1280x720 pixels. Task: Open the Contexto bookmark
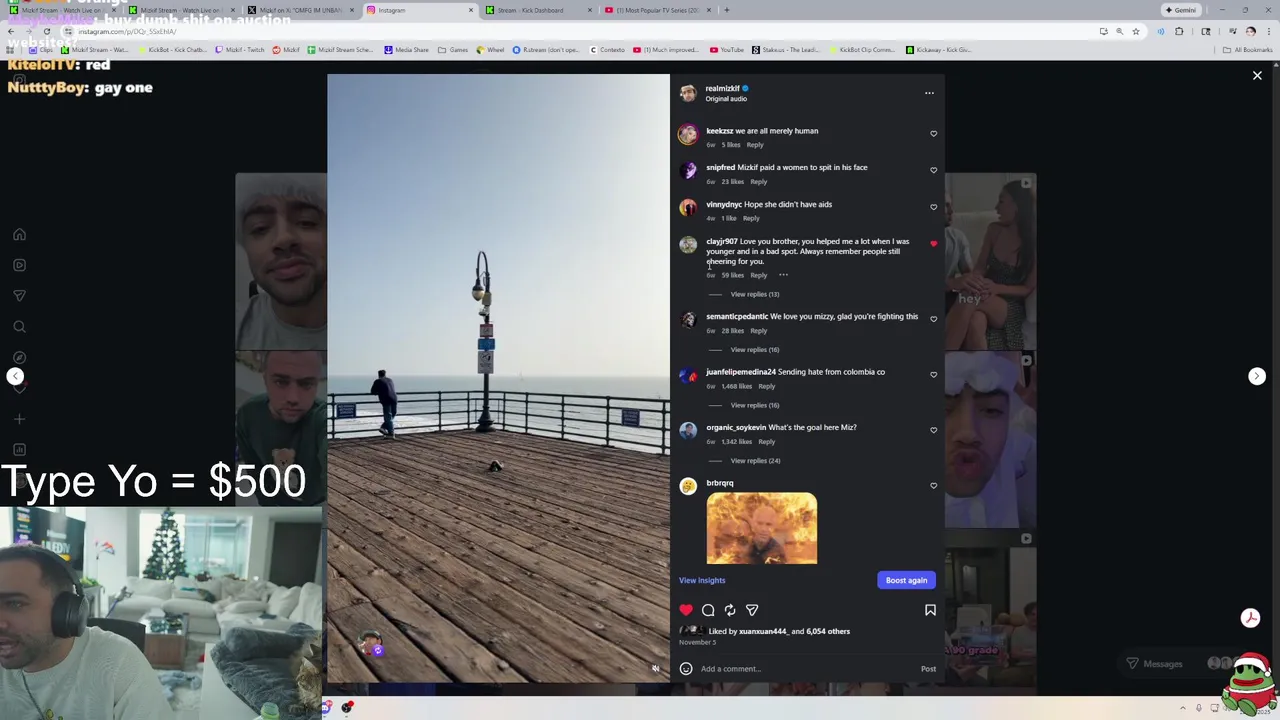tap(607, 49)
